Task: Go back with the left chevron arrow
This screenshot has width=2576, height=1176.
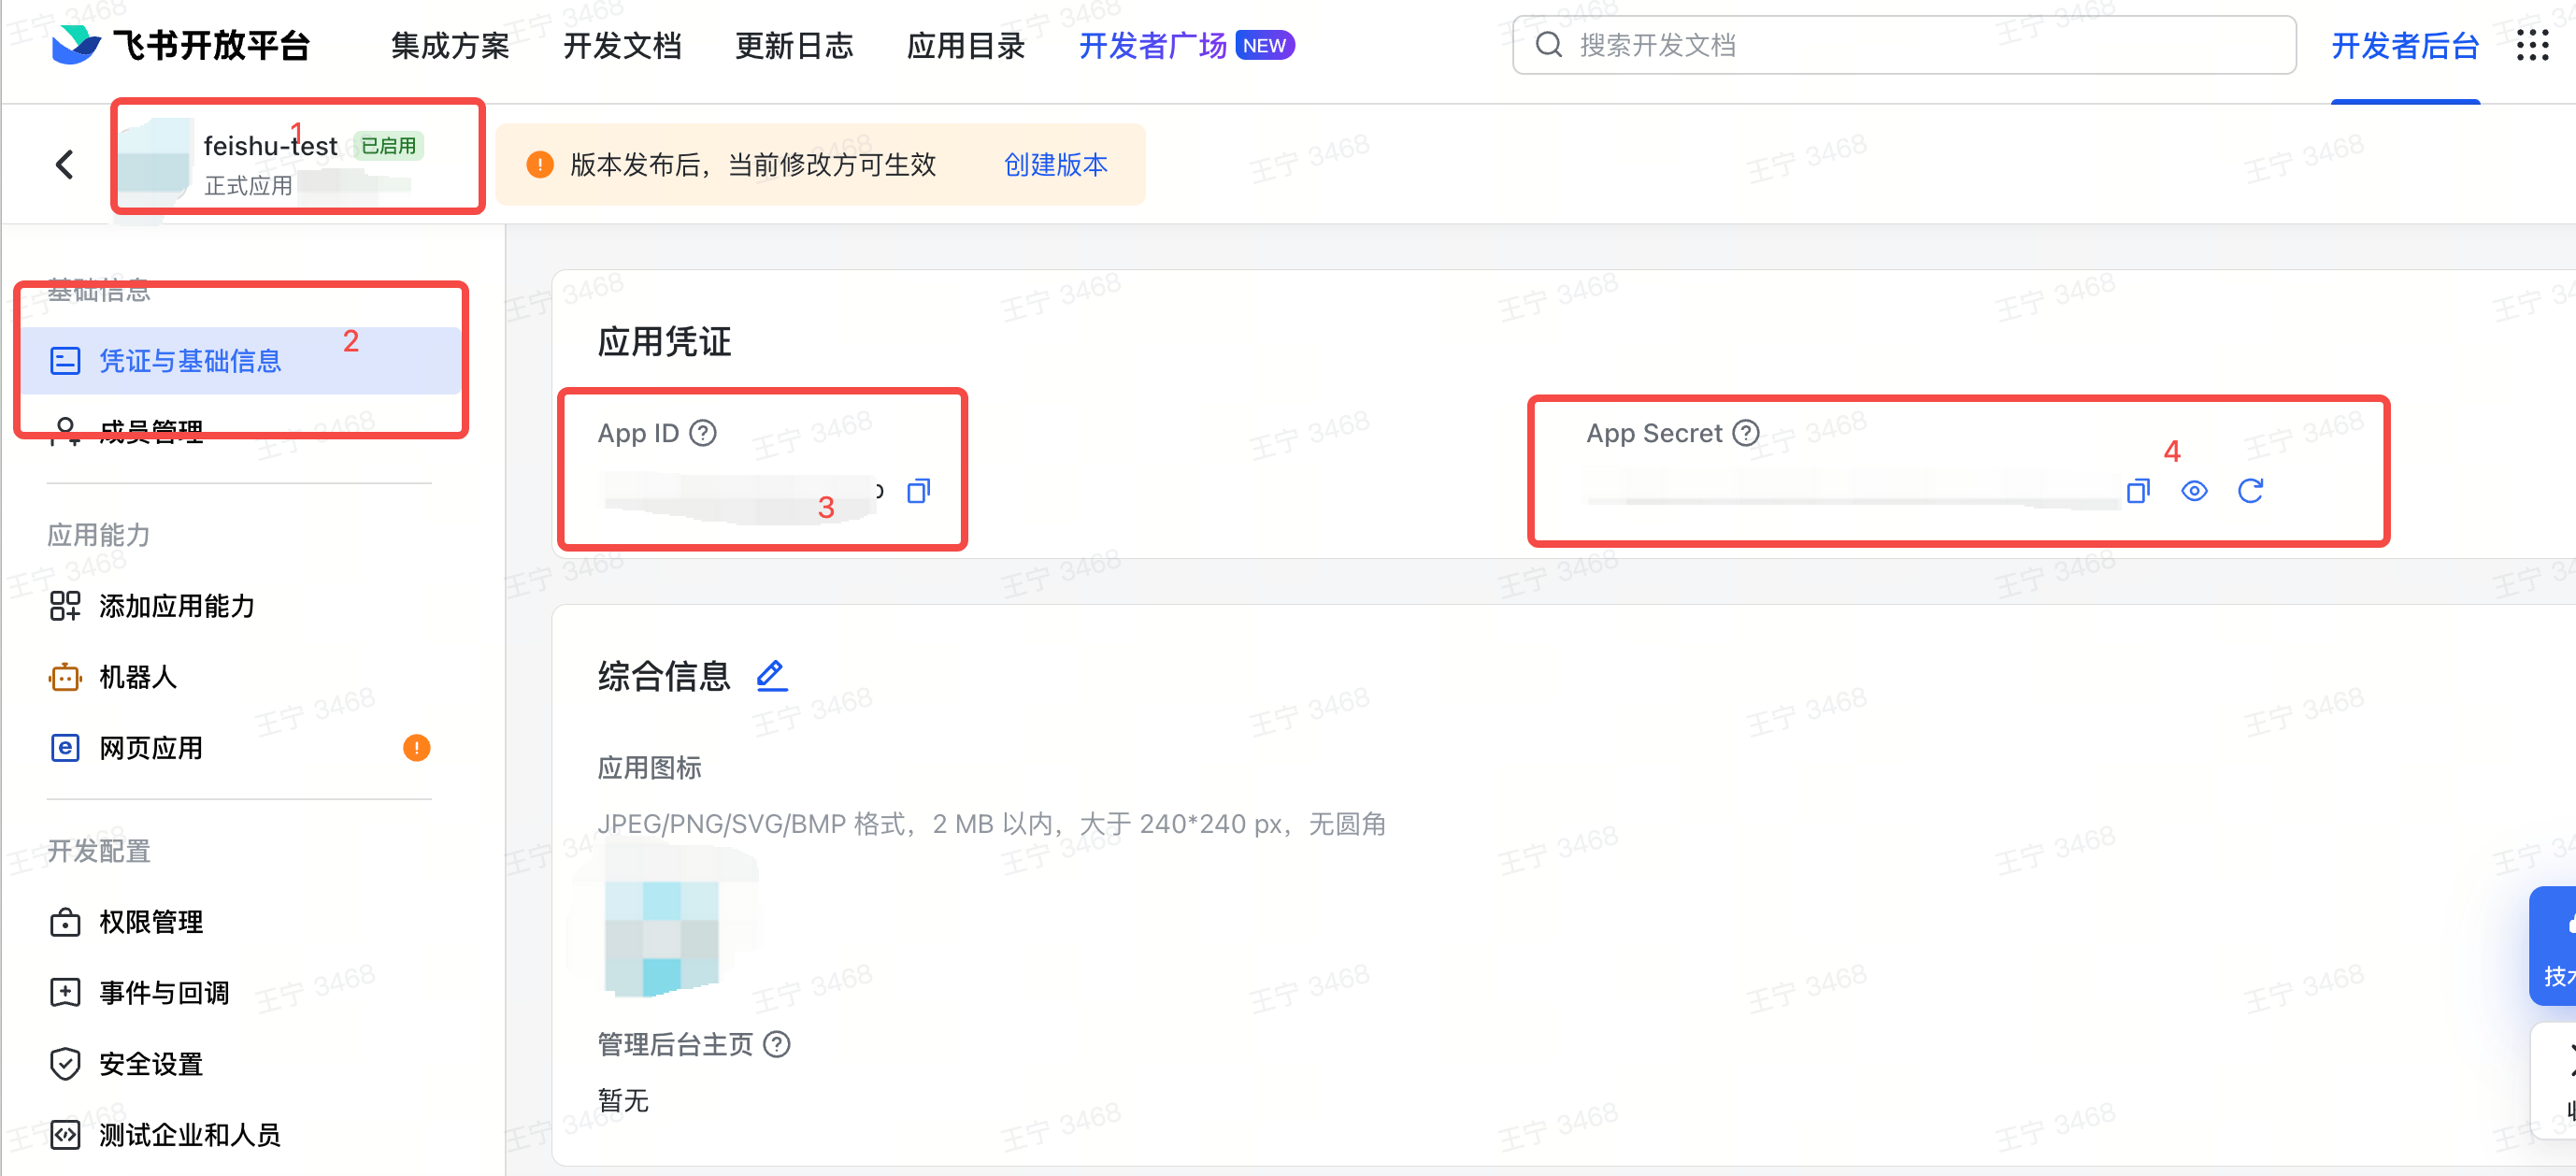Action: click(x=65, y=164)
